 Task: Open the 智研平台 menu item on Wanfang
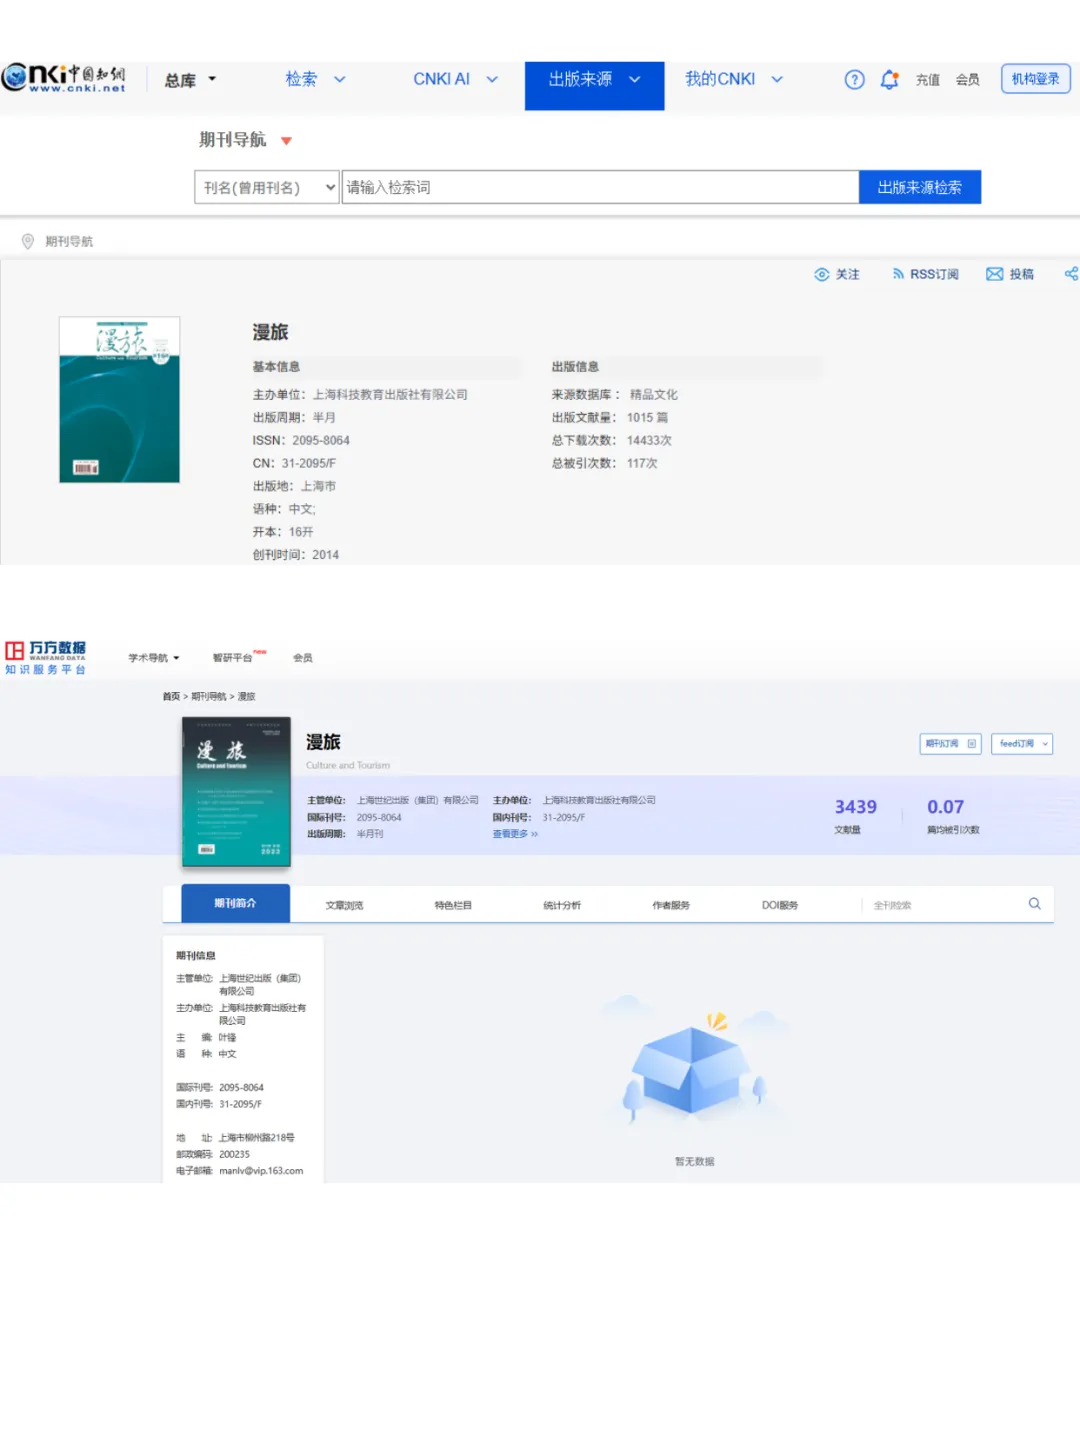click(x=233, y=658)
